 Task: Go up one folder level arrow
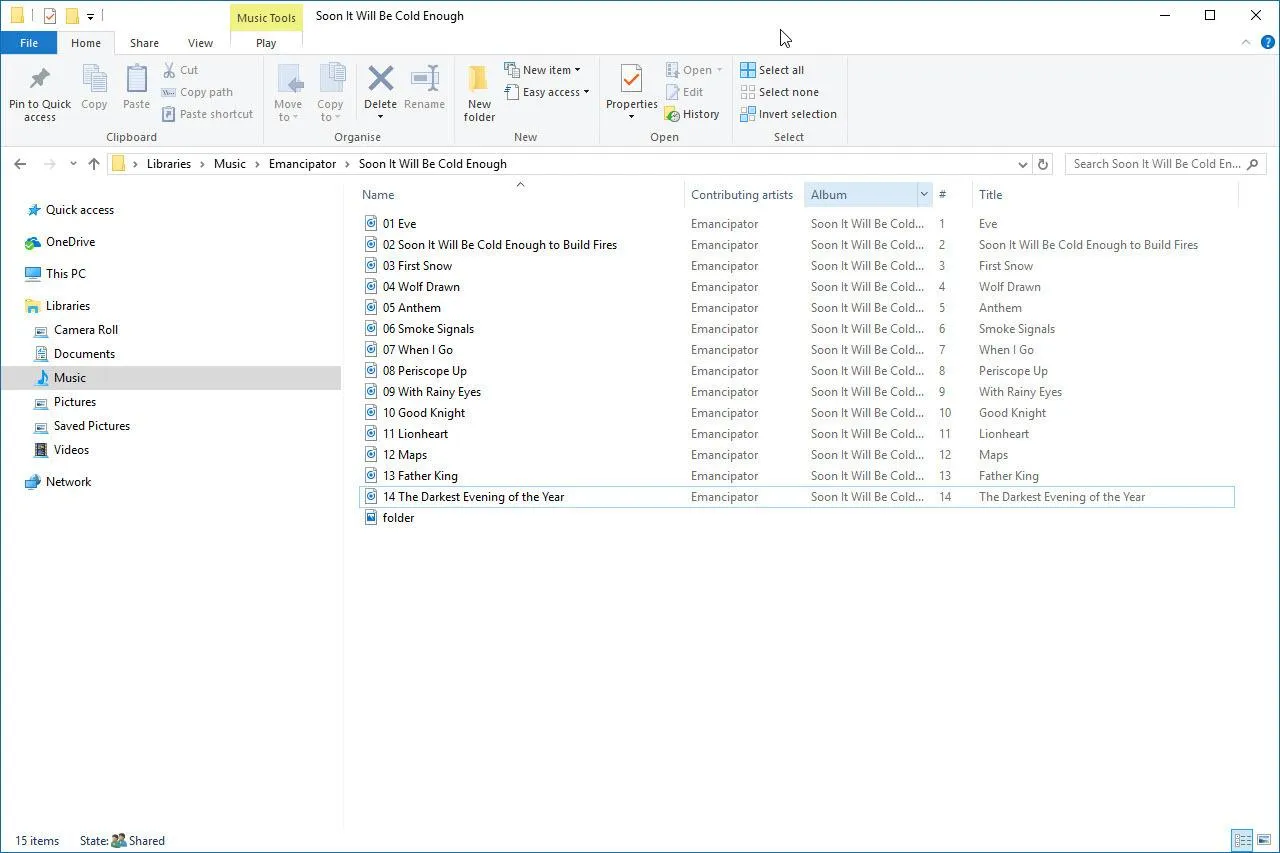coord(94,164)
